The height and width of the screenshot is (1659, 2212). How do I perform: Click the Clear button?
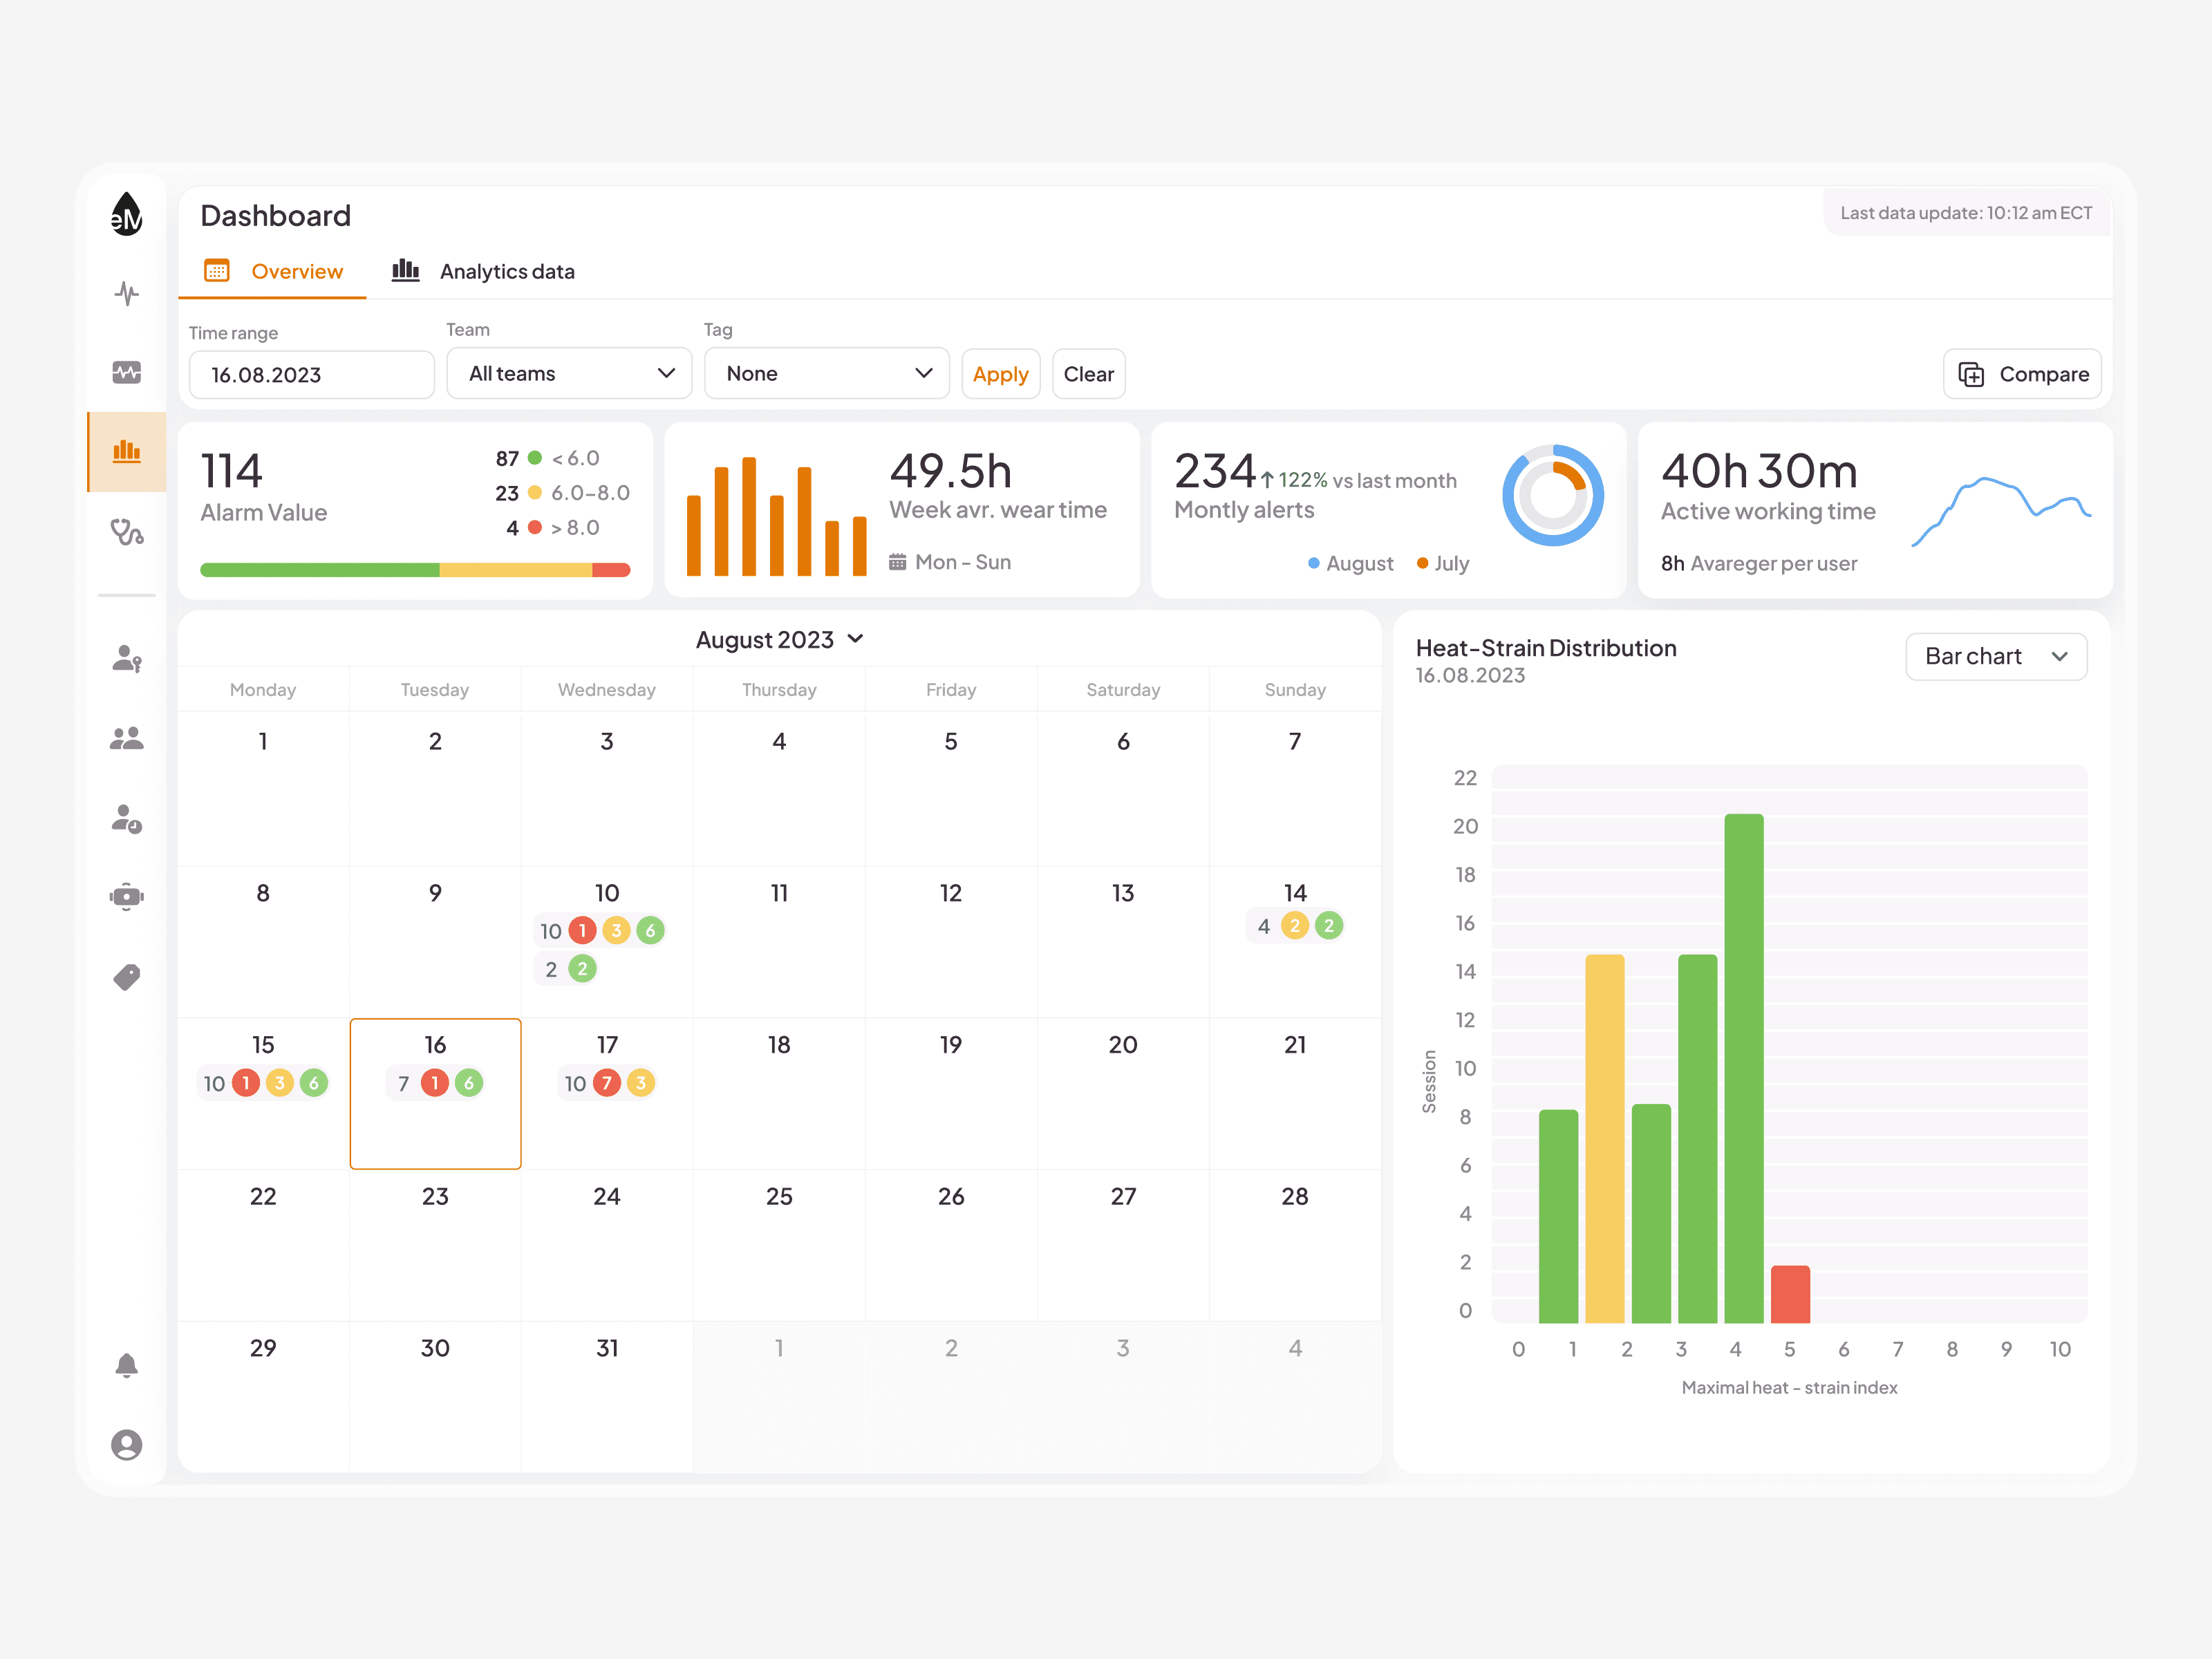point(1089,374)
